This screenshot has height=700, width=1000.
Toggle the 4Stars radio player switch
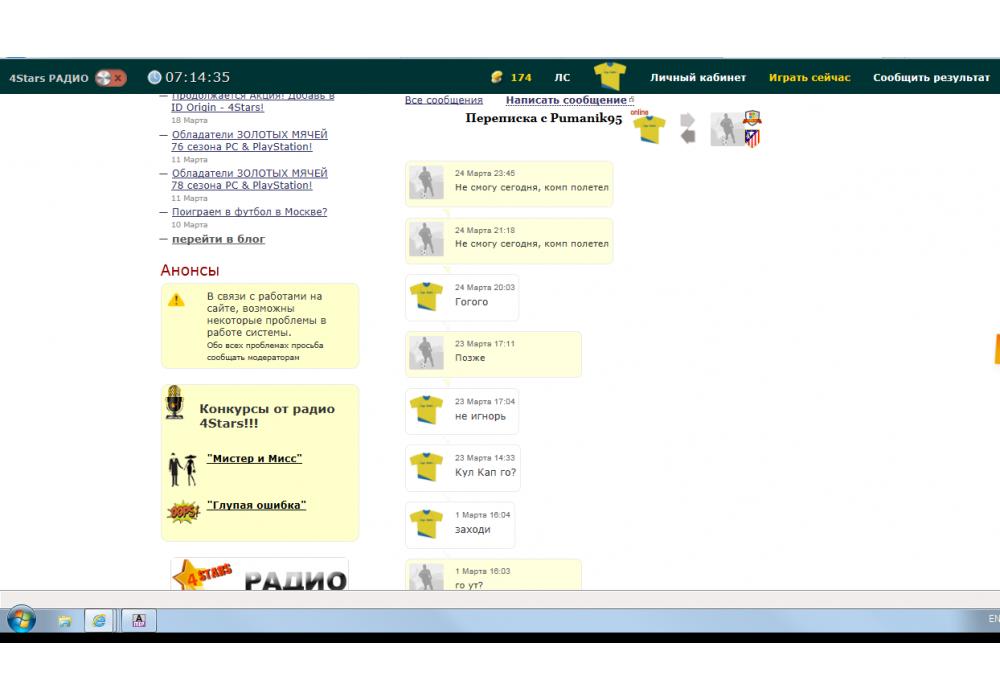point(111,78)
